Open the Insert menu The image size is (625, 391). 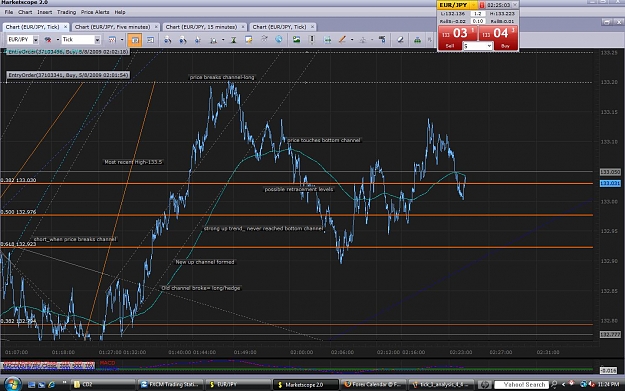45,12
